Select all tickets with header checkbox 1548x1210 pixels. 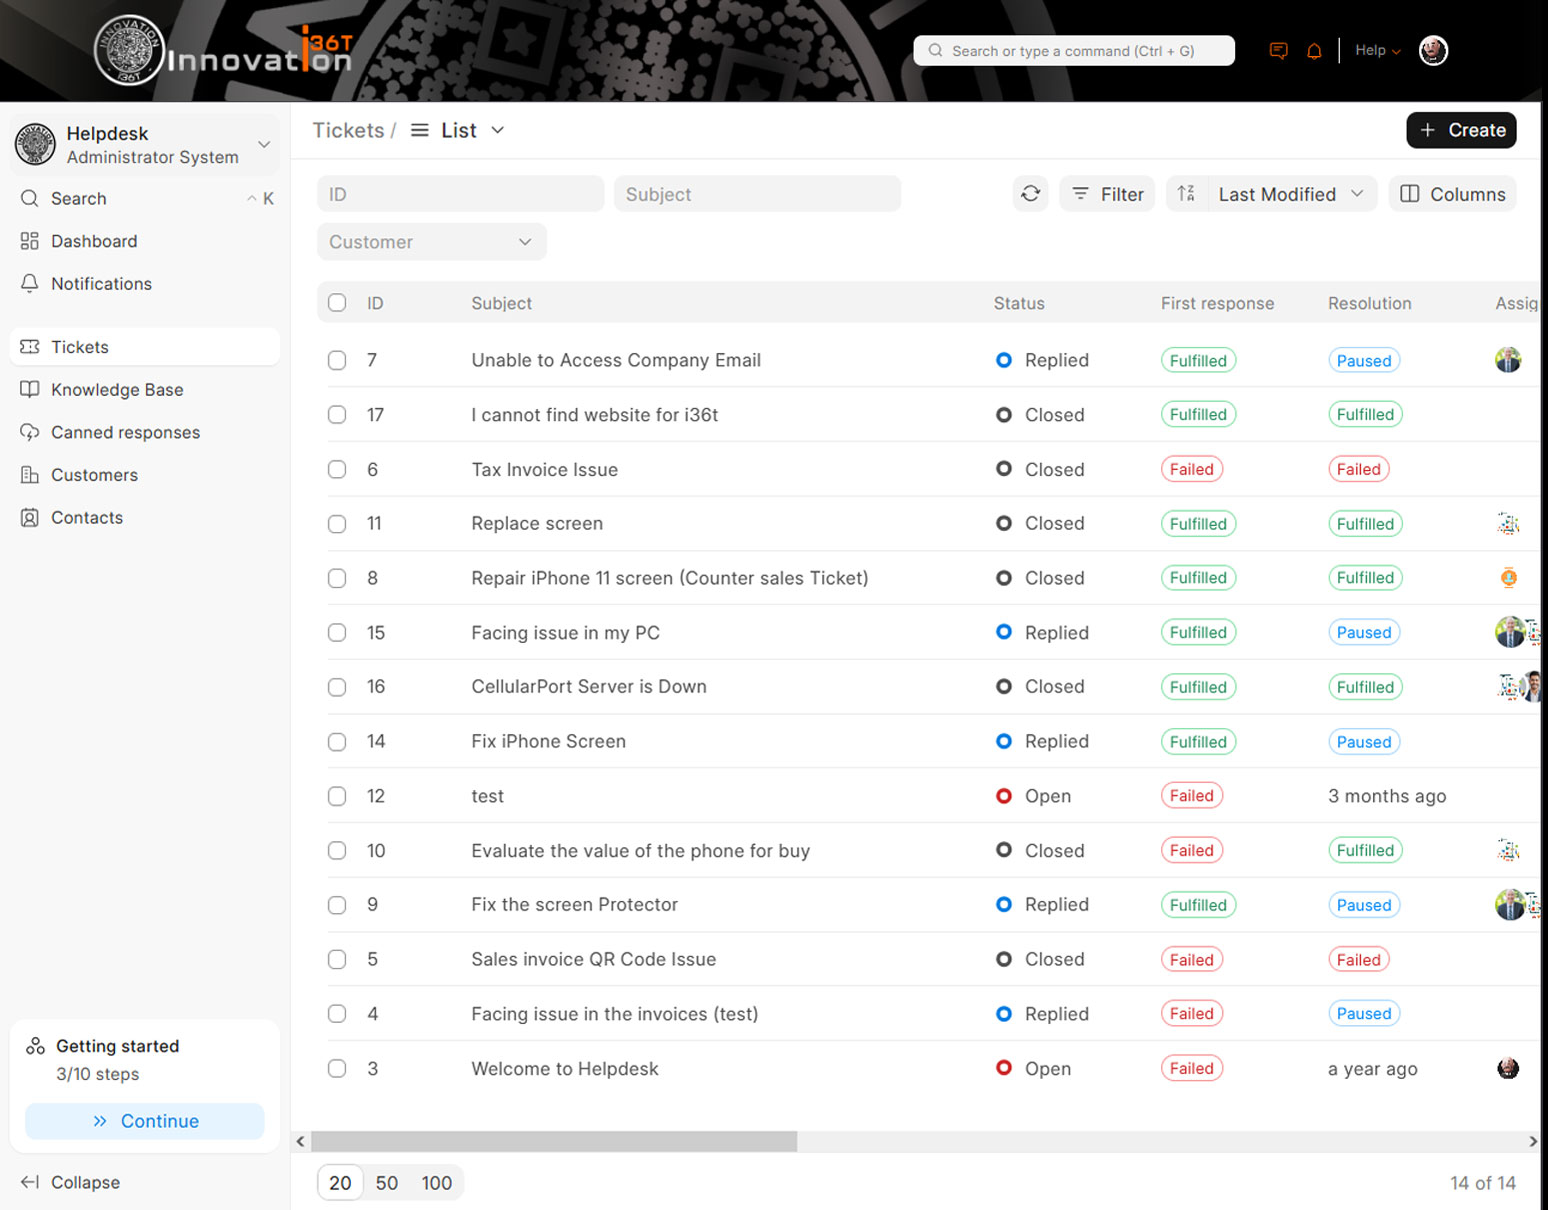[x=337, y=303]
